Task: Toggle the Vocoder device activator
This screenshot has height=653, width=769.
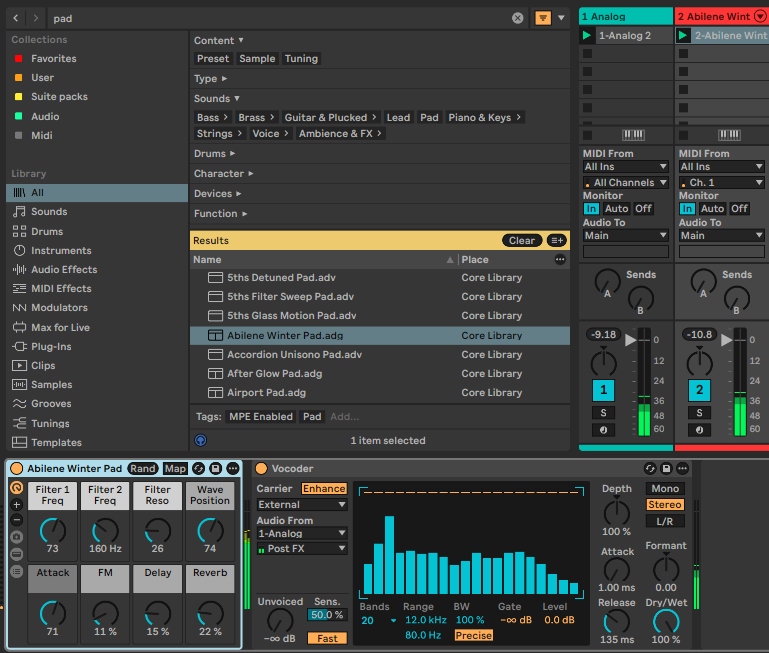Action: 261,469
